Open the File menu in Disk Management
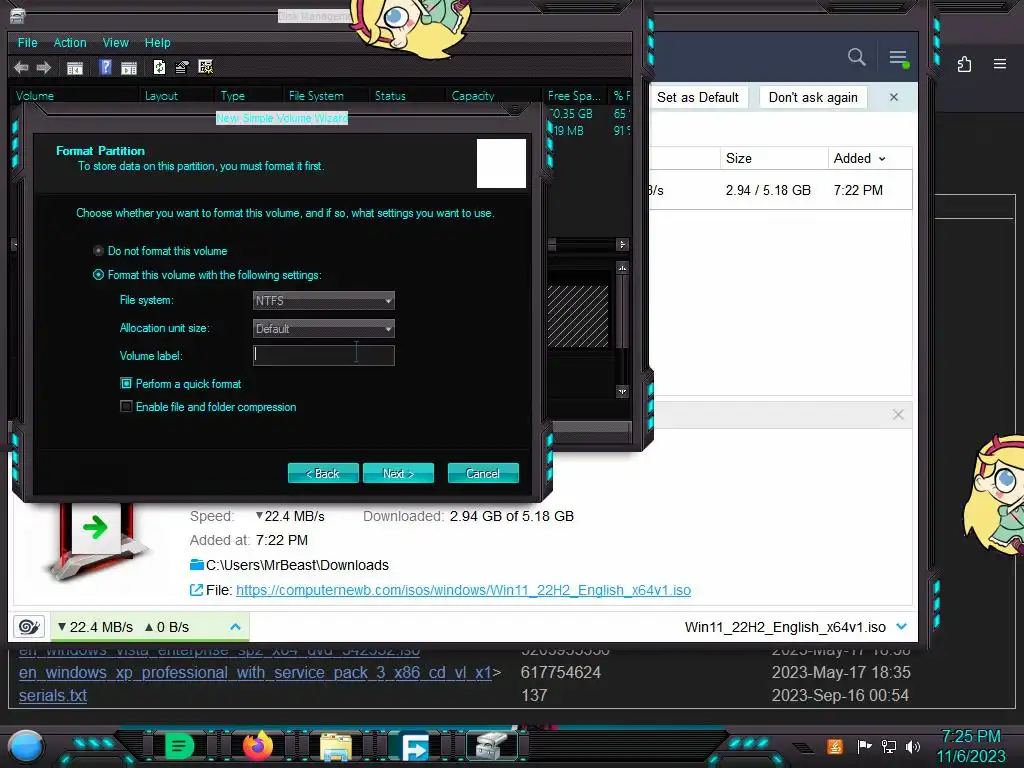 tap(27, 42)
